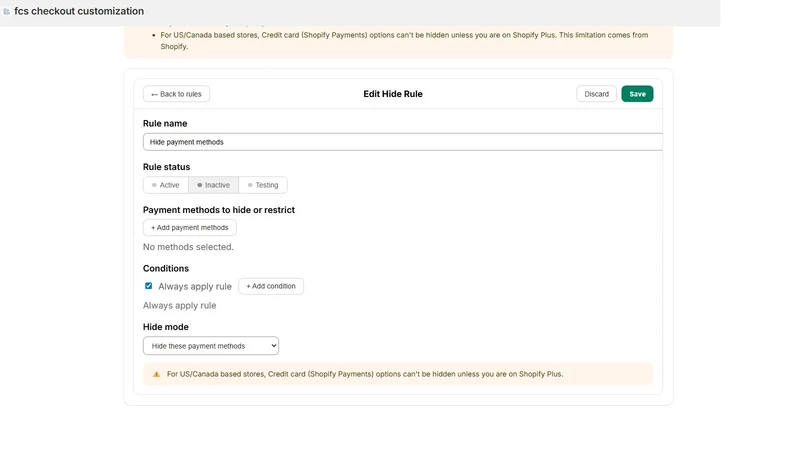The width and height of the screenshot is (800, 450).
Task: Click the 'No methods selected.' text
Action: pyautogui.click(x=188, y=247)
